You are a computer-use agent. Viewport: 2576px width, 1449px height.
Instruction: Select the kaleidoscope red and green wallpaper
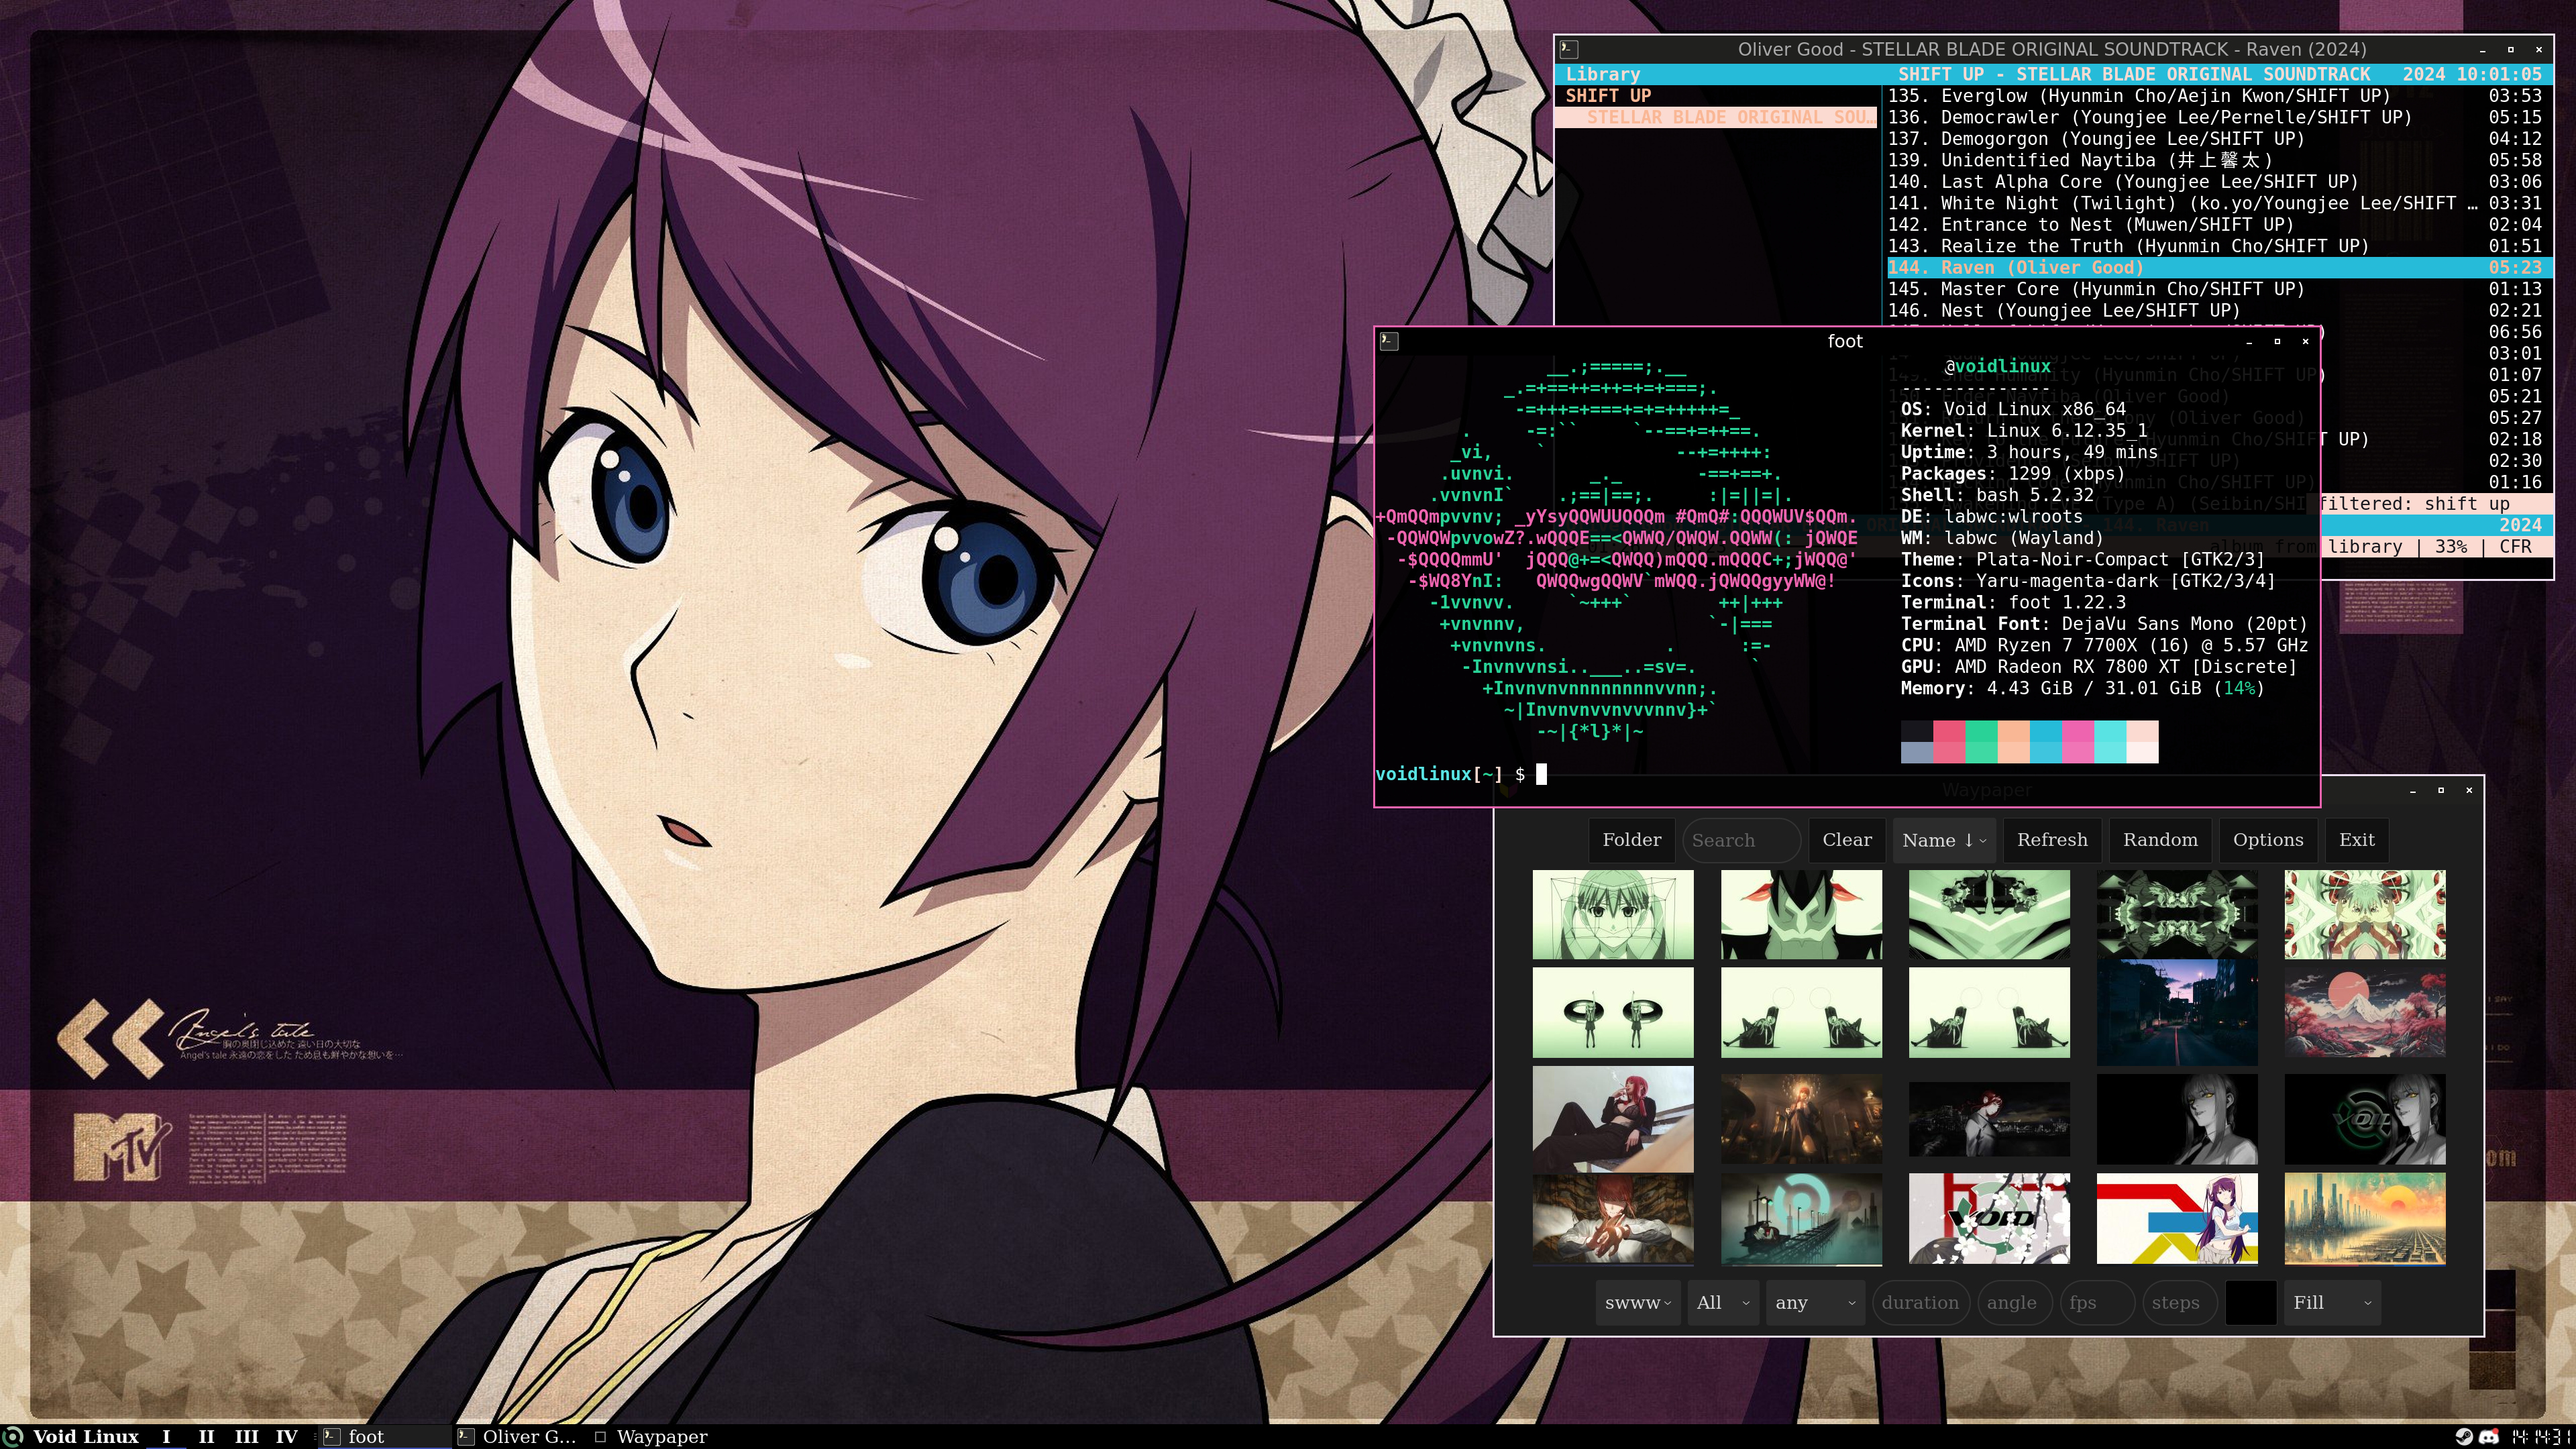(x=2365, y=914)
